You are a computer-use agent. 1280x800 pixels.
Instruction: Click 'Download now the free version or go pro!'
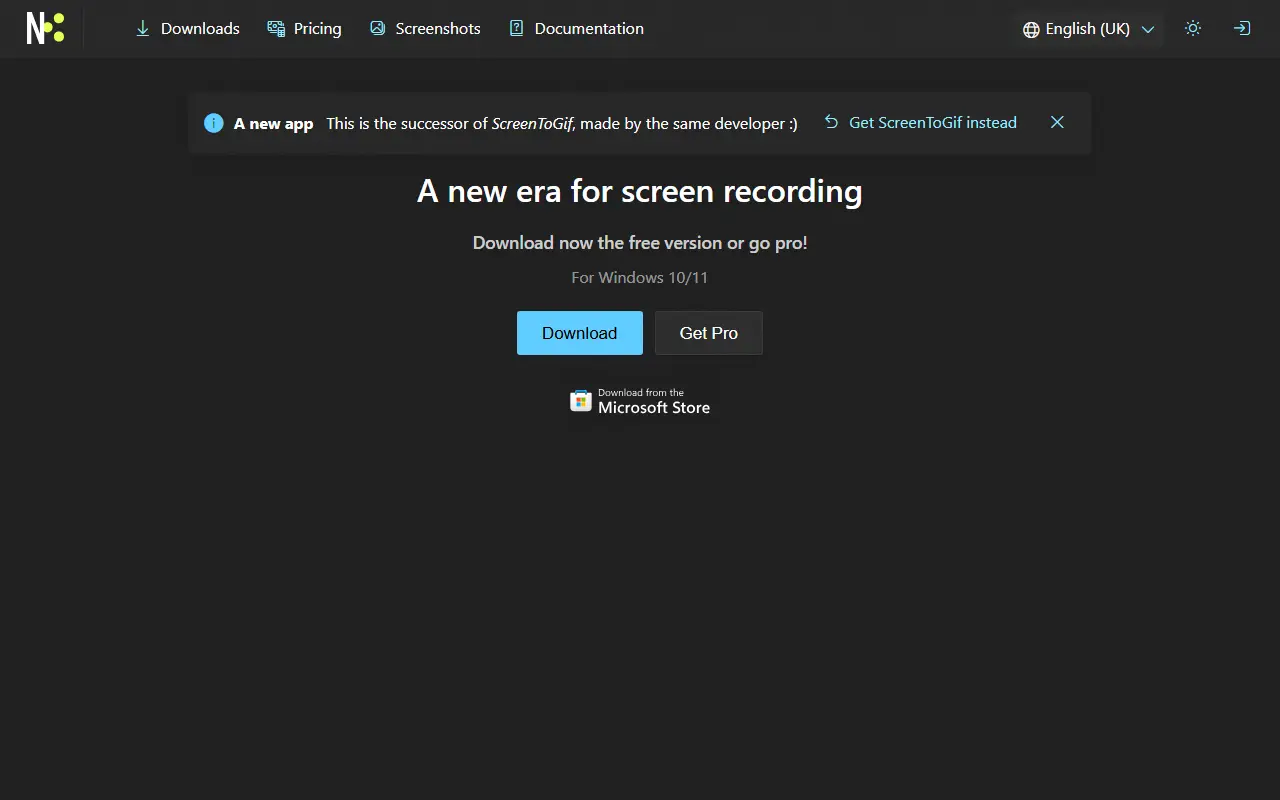click(x=640, y=242)
